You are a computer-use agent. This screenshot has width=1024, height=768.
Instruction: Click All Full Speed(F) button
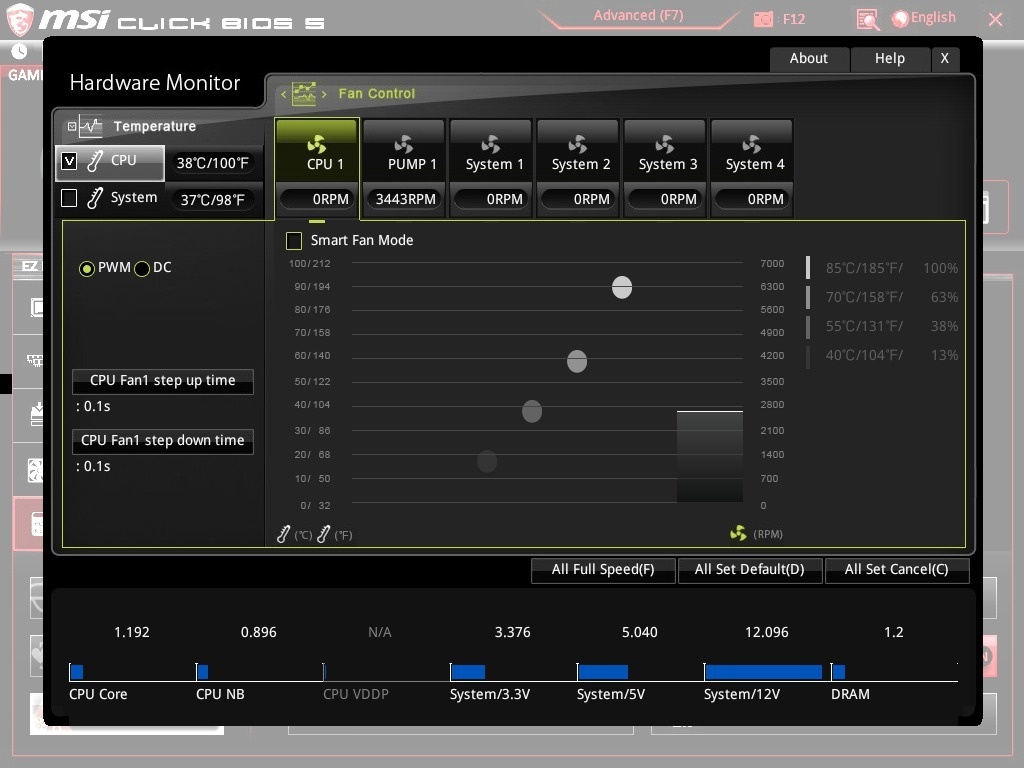click(x=603, y=569)
